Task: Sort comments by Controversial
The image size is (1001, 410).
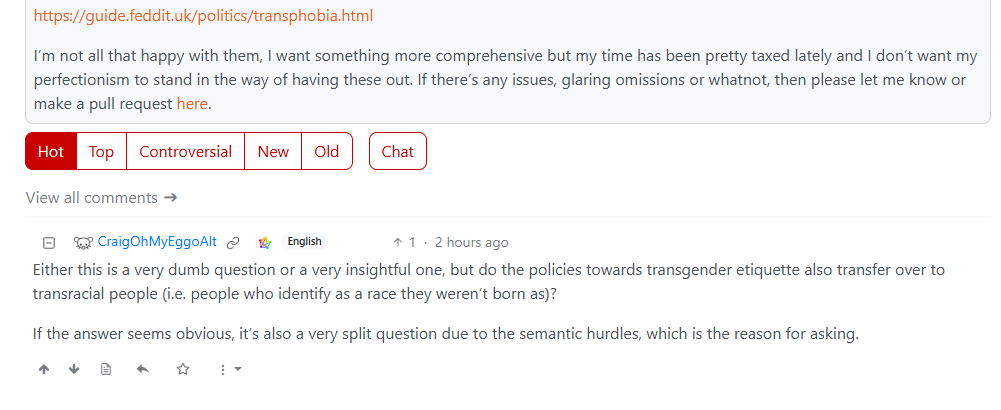Action: pyautogui.click(x=185, y=151)
